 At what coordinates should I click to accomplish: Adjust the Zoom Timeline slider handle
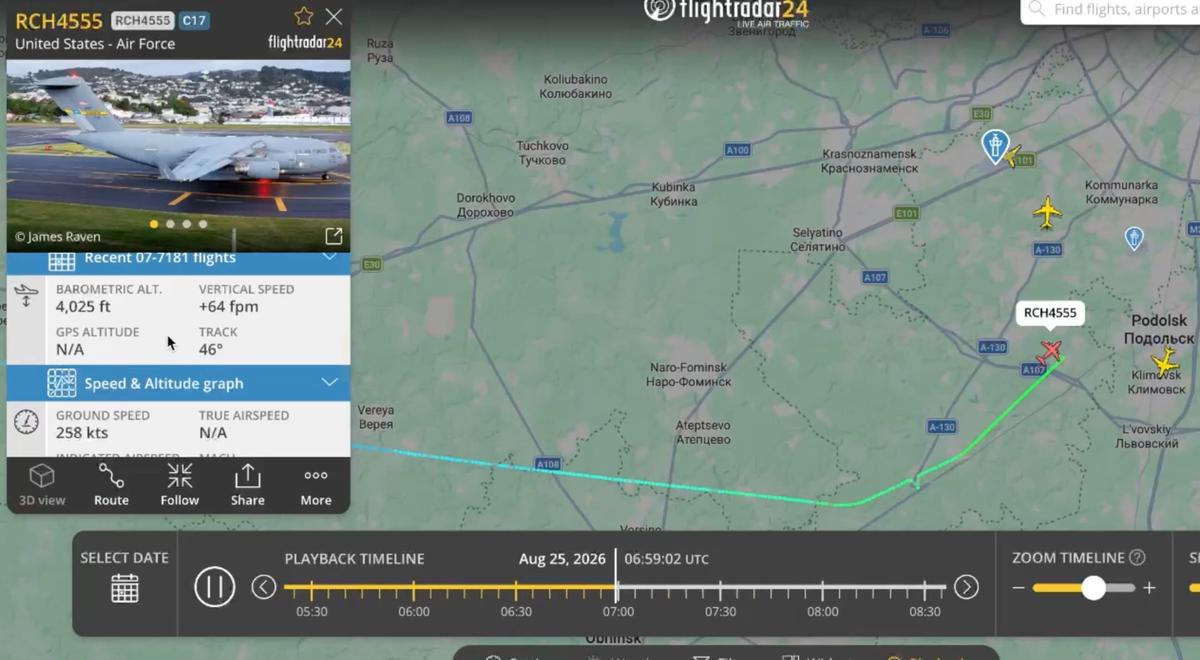(1093, 588)
